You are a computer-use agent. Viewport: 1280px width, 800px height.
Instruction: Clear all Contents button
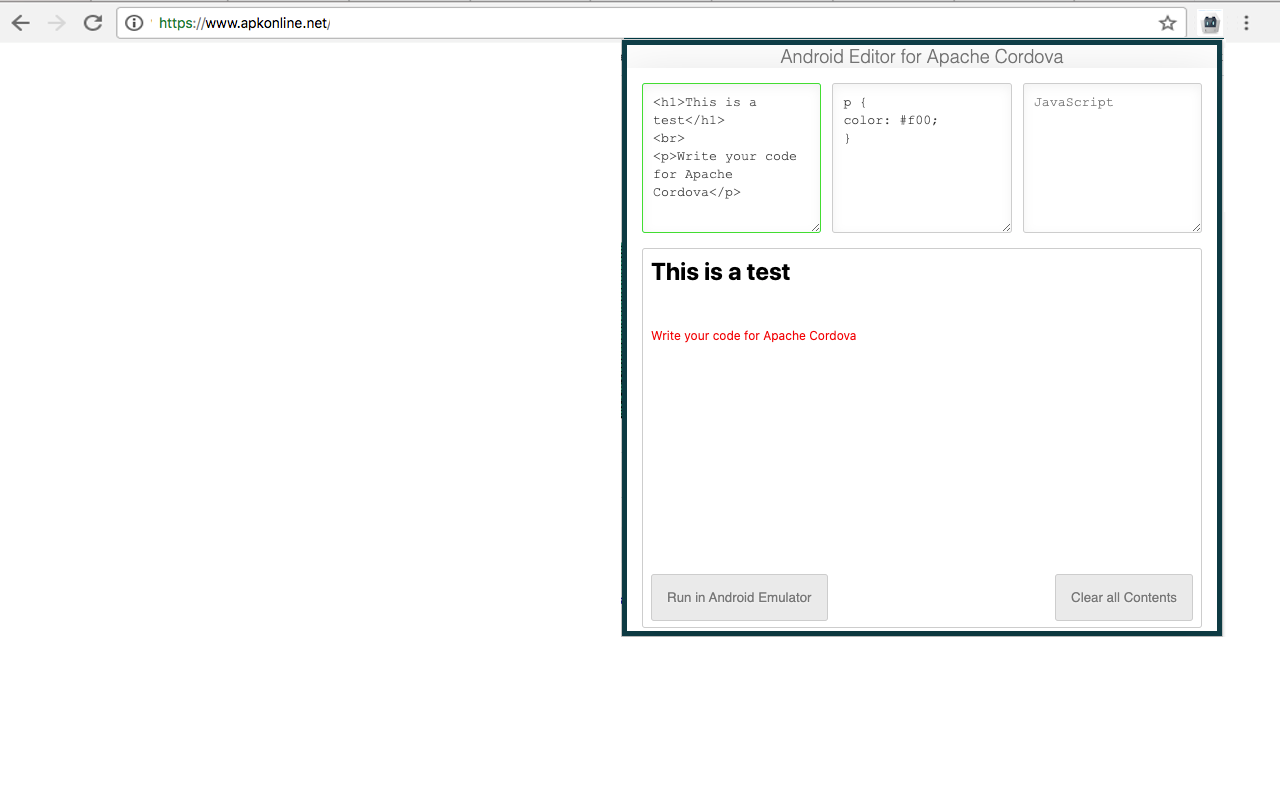pyautogui.click(x=1124, y=597)
